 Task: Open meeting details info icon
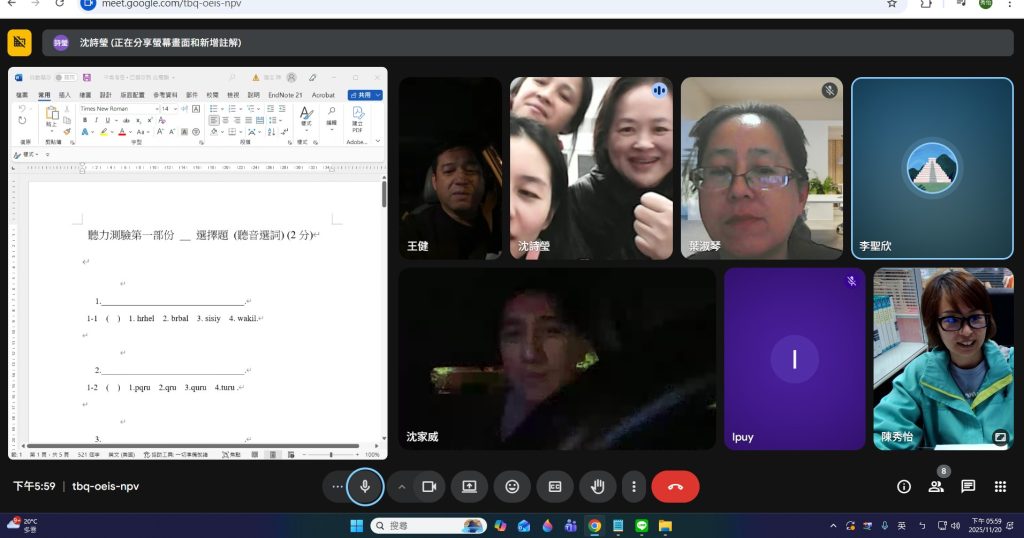coord(904,487)
